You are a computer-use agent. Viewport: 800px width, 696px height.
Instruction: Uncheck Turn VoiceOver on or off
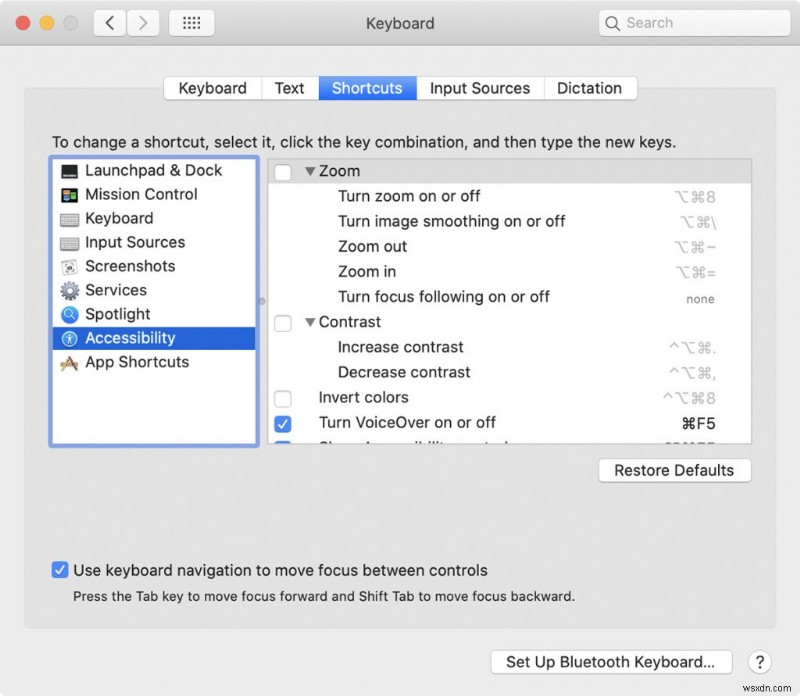pyautogui.click(x=283, y=423)
